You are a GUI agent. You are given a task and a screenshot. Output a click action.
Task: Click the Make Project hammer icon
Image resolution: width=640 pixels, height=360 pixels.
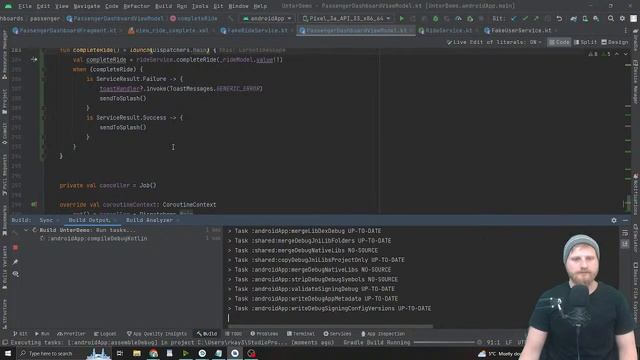231,19
